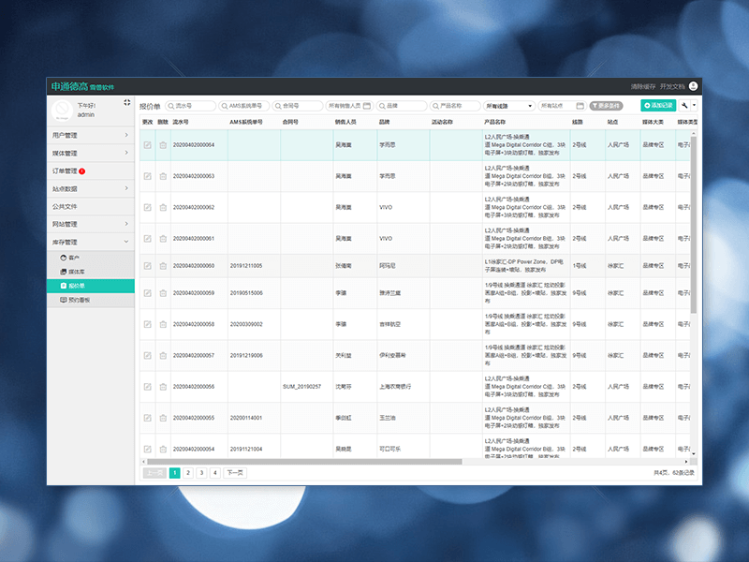
Task: Edit quotation row 20200402000056
Action: pyautogui.click(x=148, y=387)
